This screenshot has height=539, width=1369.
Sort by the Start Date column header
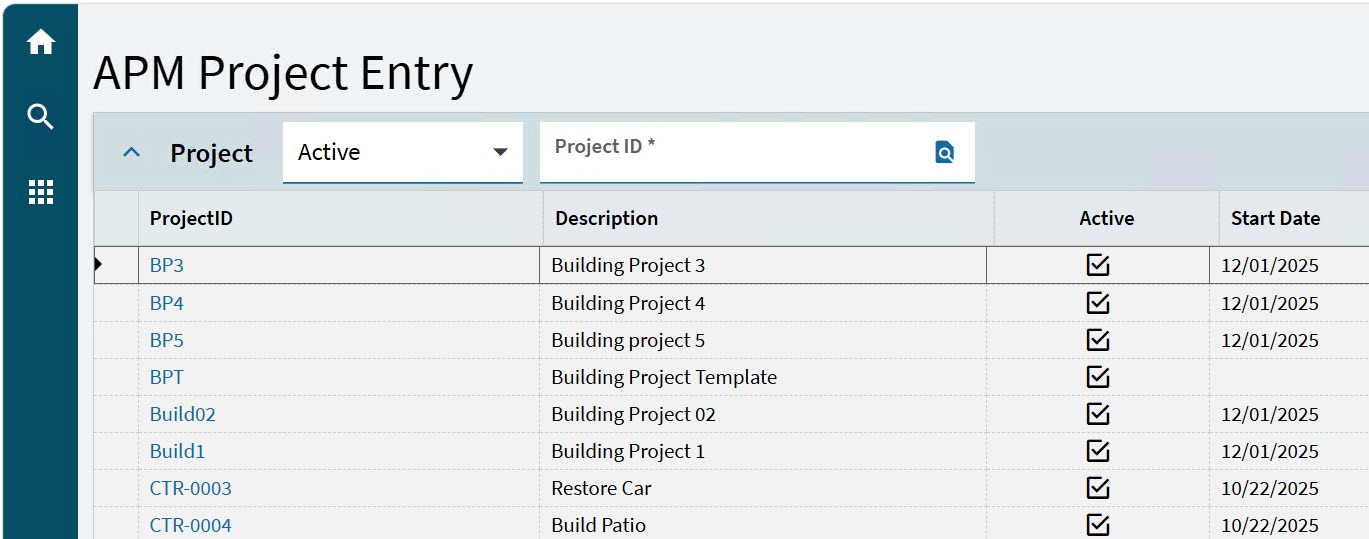1294,218
